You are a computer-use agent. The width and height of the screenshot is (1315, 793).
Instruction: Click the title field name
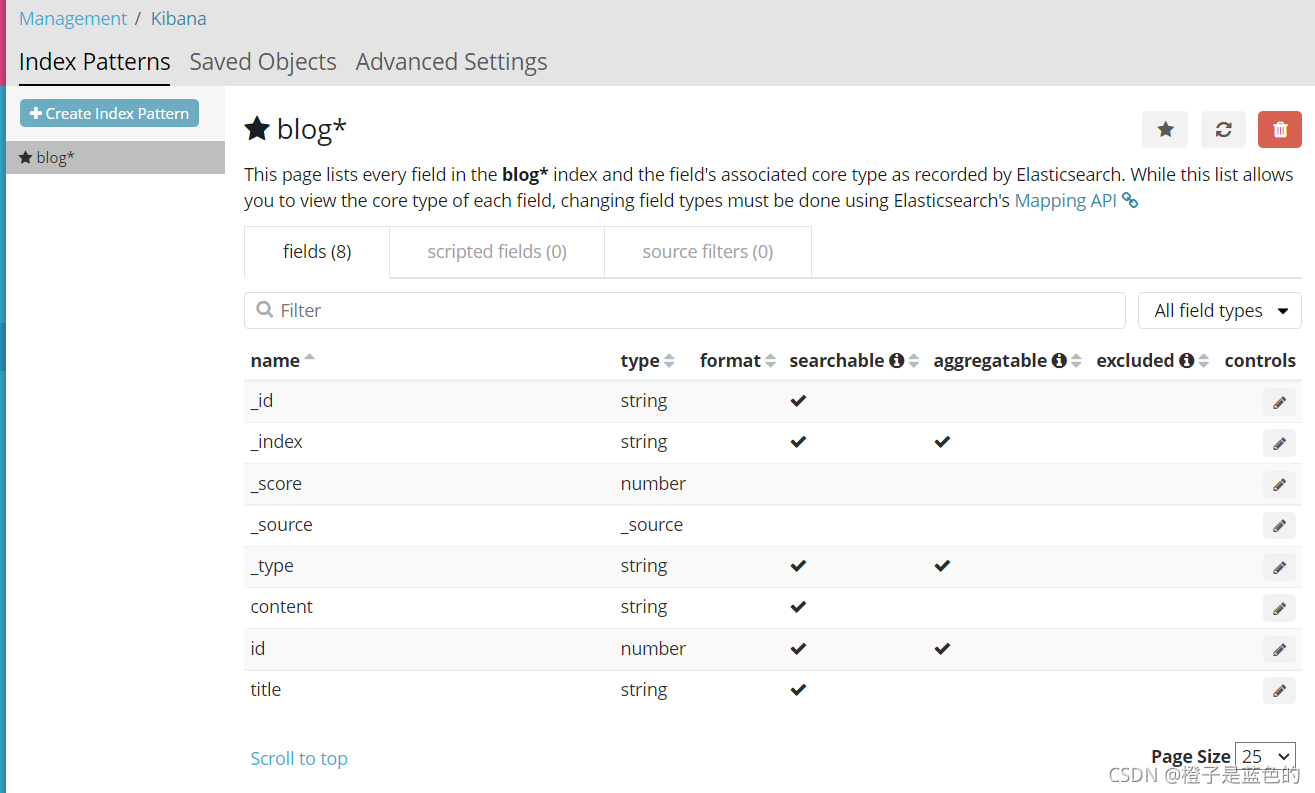pyautogui.click(x=265, y=690)
